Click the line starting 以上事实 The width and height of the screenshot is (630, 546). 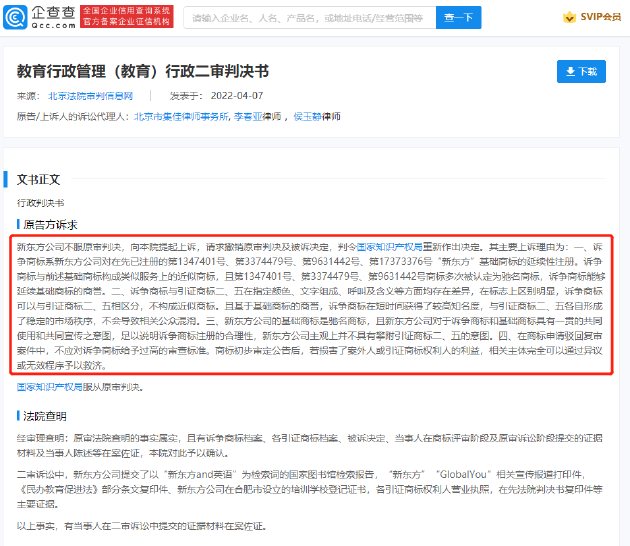(141, 526)
